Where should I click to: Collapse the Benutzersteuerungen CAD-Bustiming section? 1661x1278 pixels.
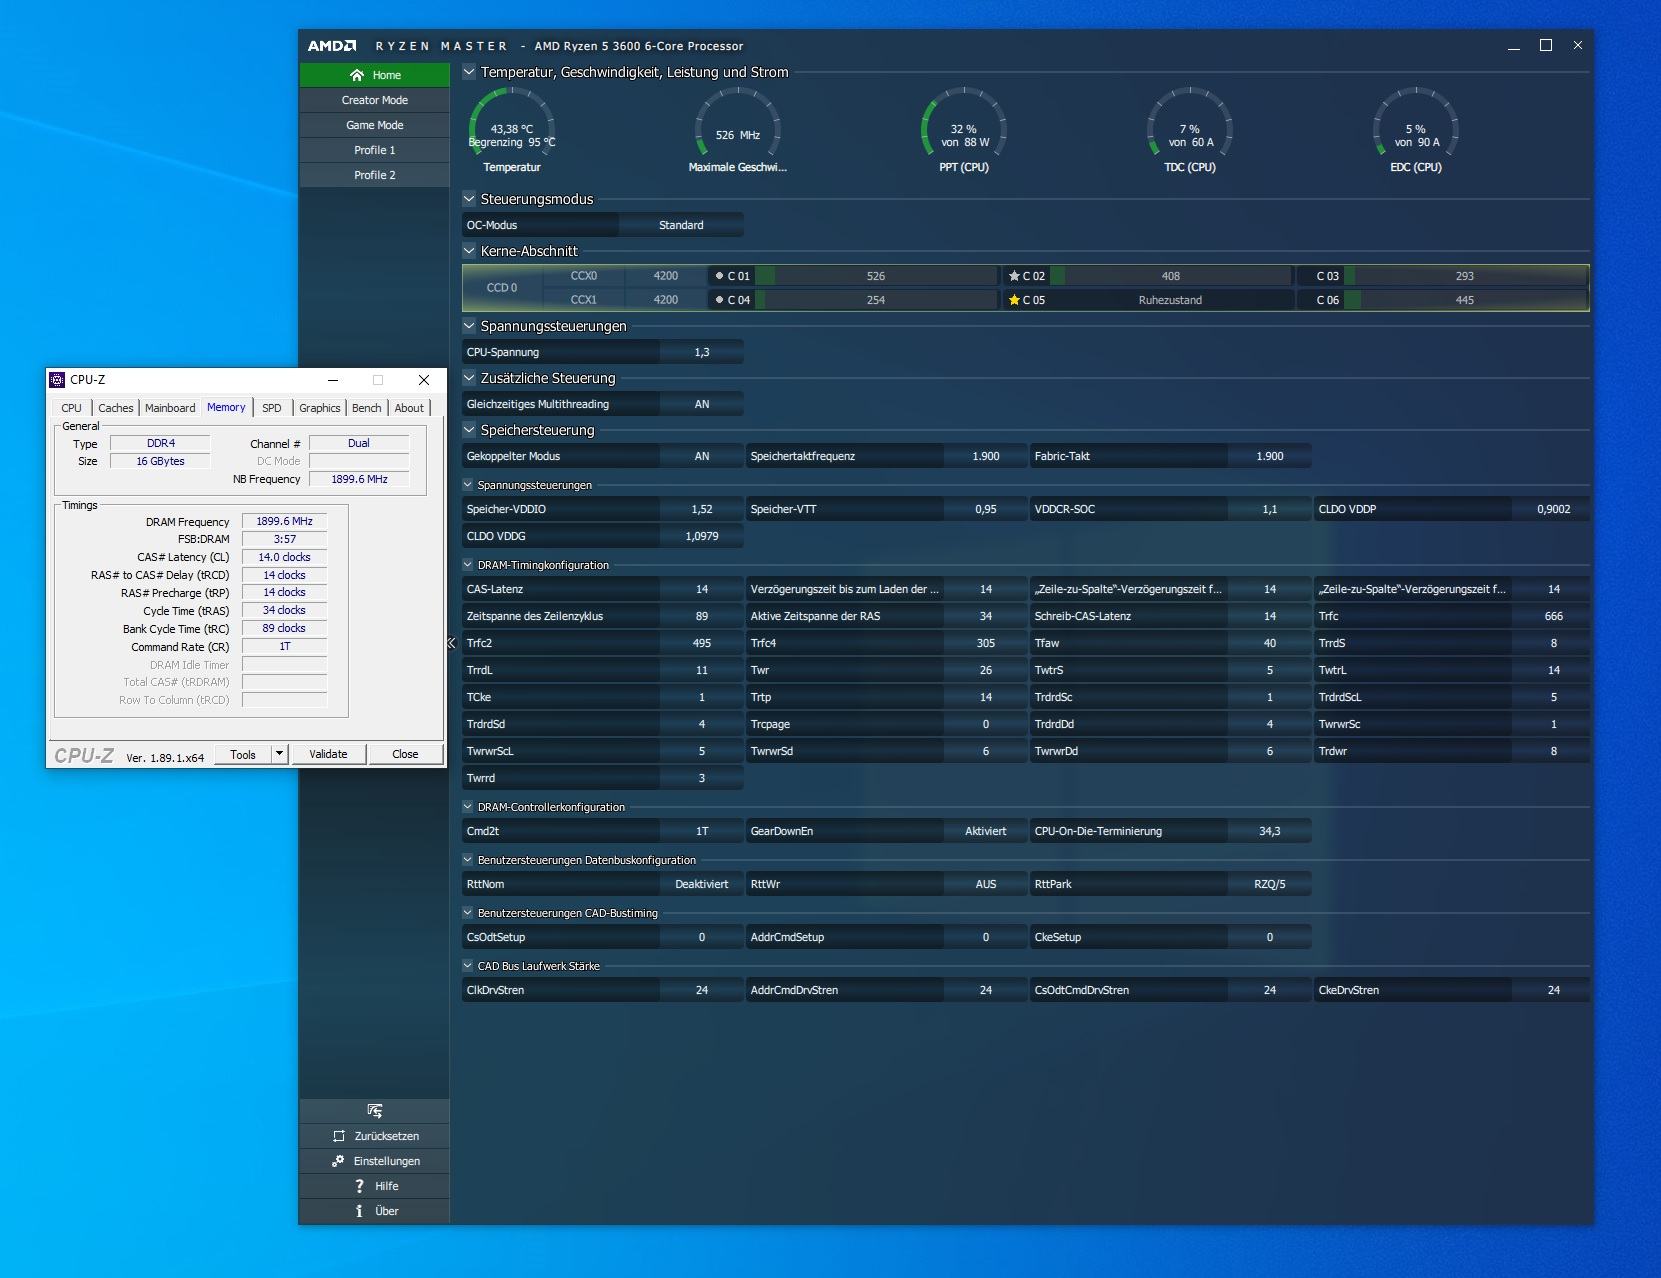tap(468, 913)
